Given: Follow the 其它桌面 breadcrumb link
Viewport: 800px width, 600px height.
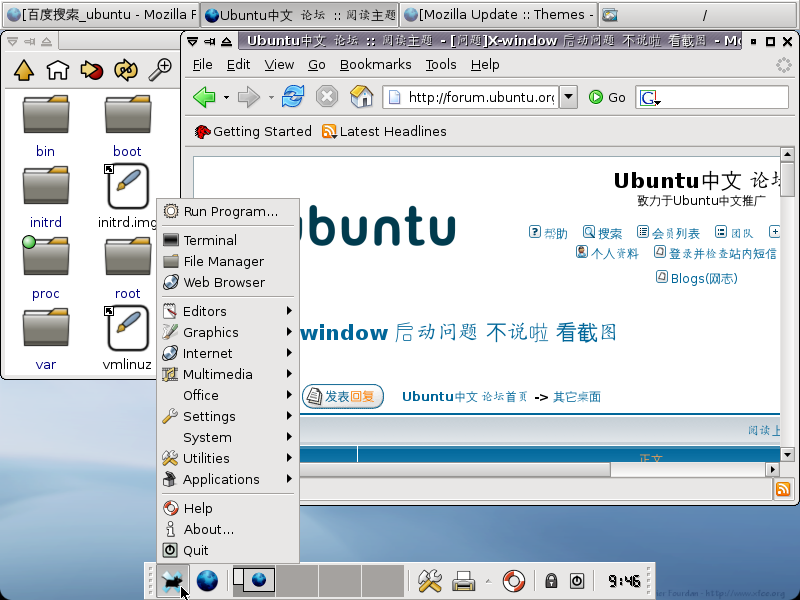Looking at the screenshot, I should coord(577,397).
